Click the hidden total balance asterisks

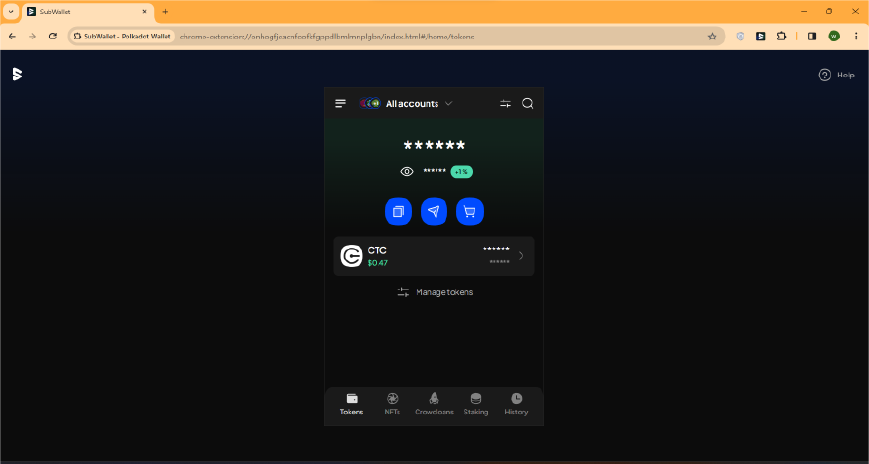click(x=434, y=146)
